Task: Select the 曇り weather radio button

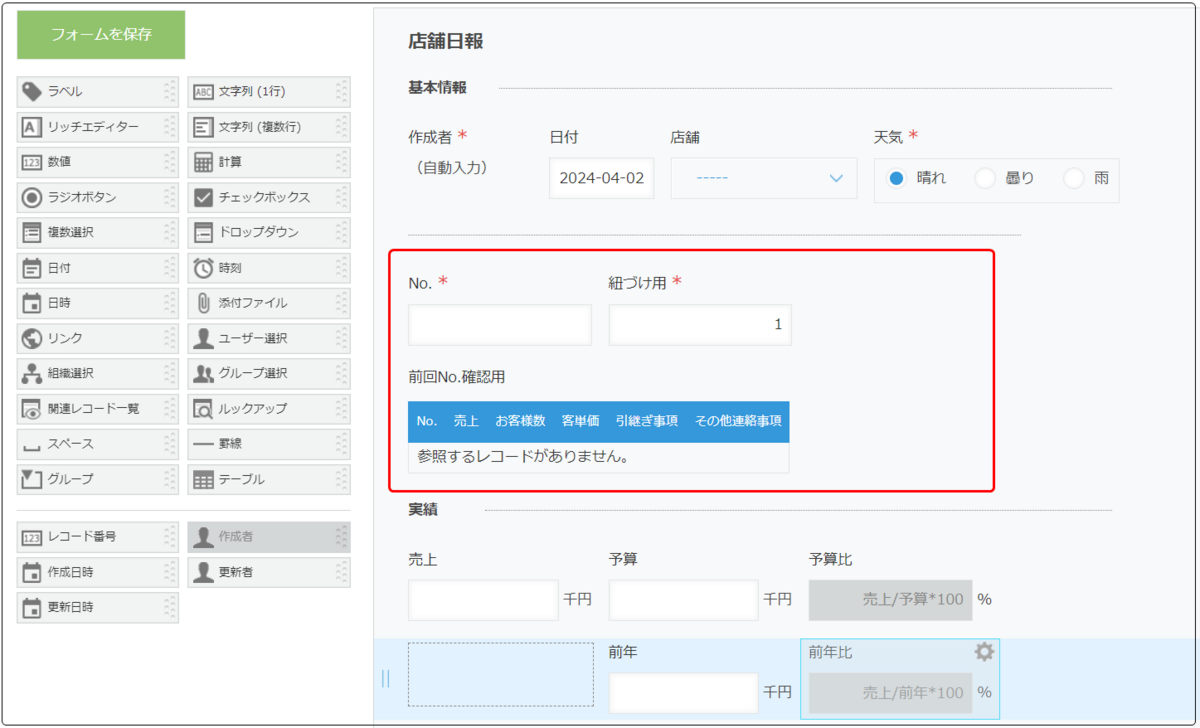Action: click(985, 179)
